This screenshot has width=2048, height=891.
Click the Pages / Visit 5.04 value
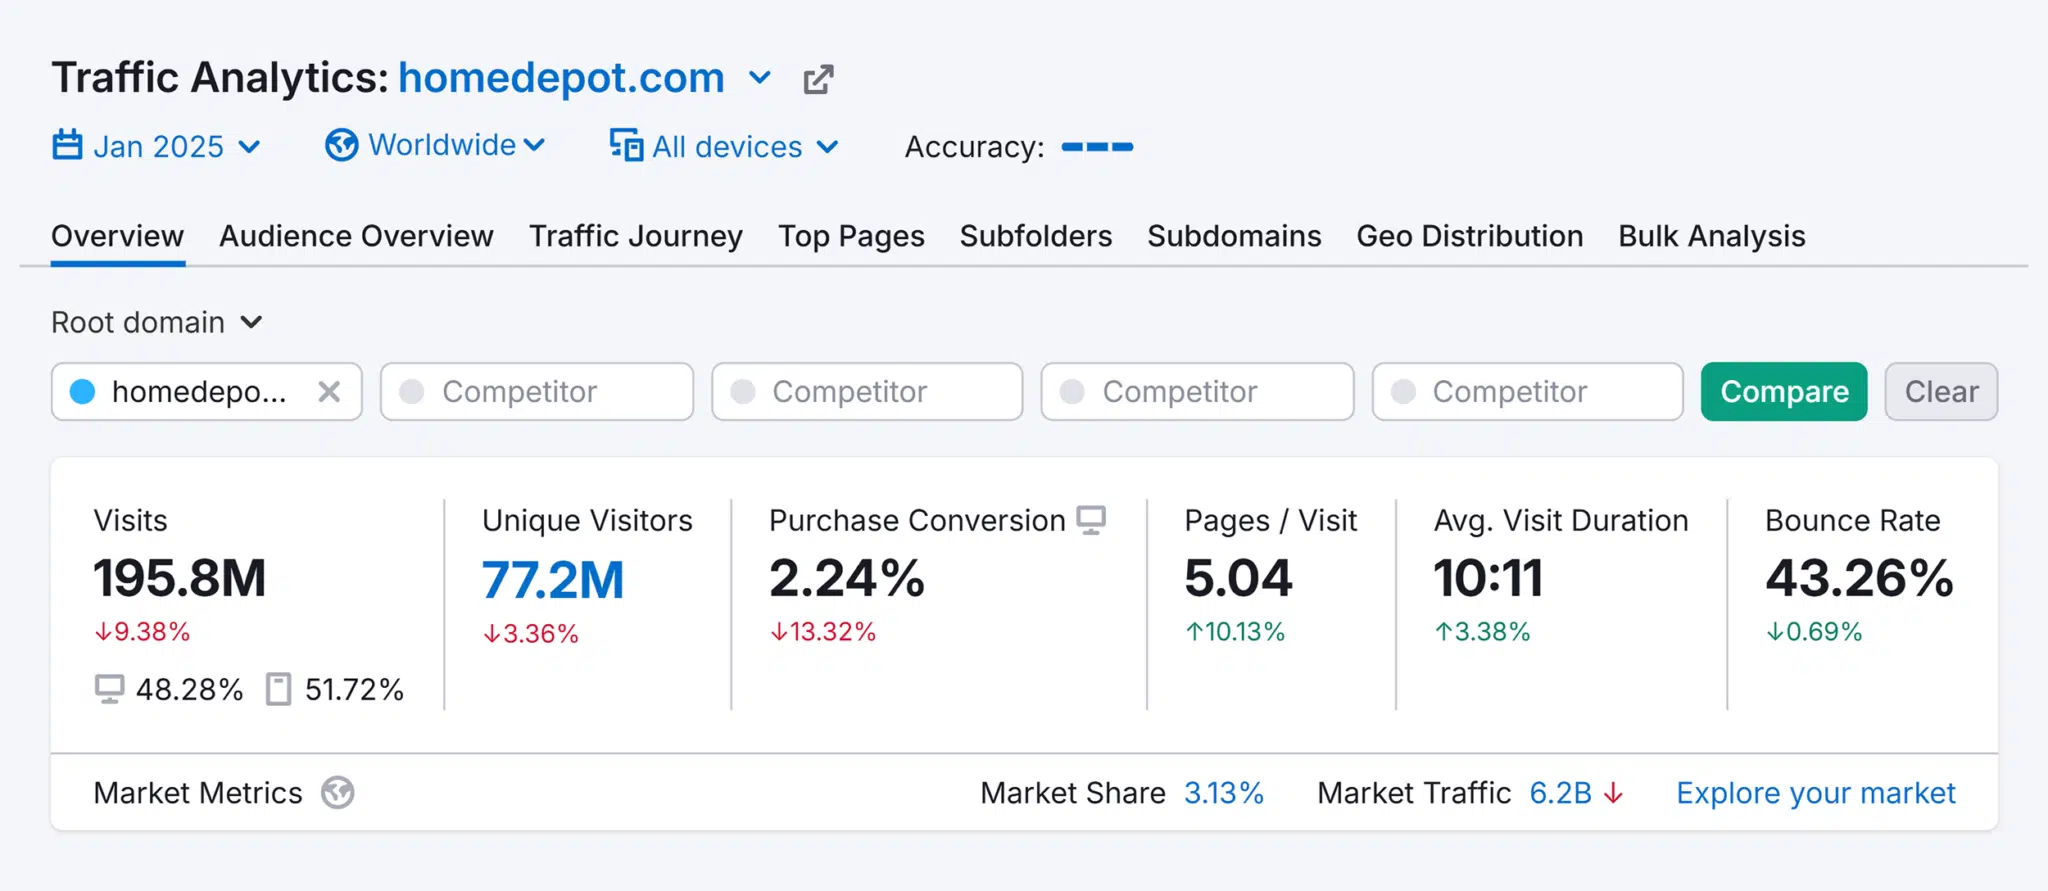click(1238, 578)
